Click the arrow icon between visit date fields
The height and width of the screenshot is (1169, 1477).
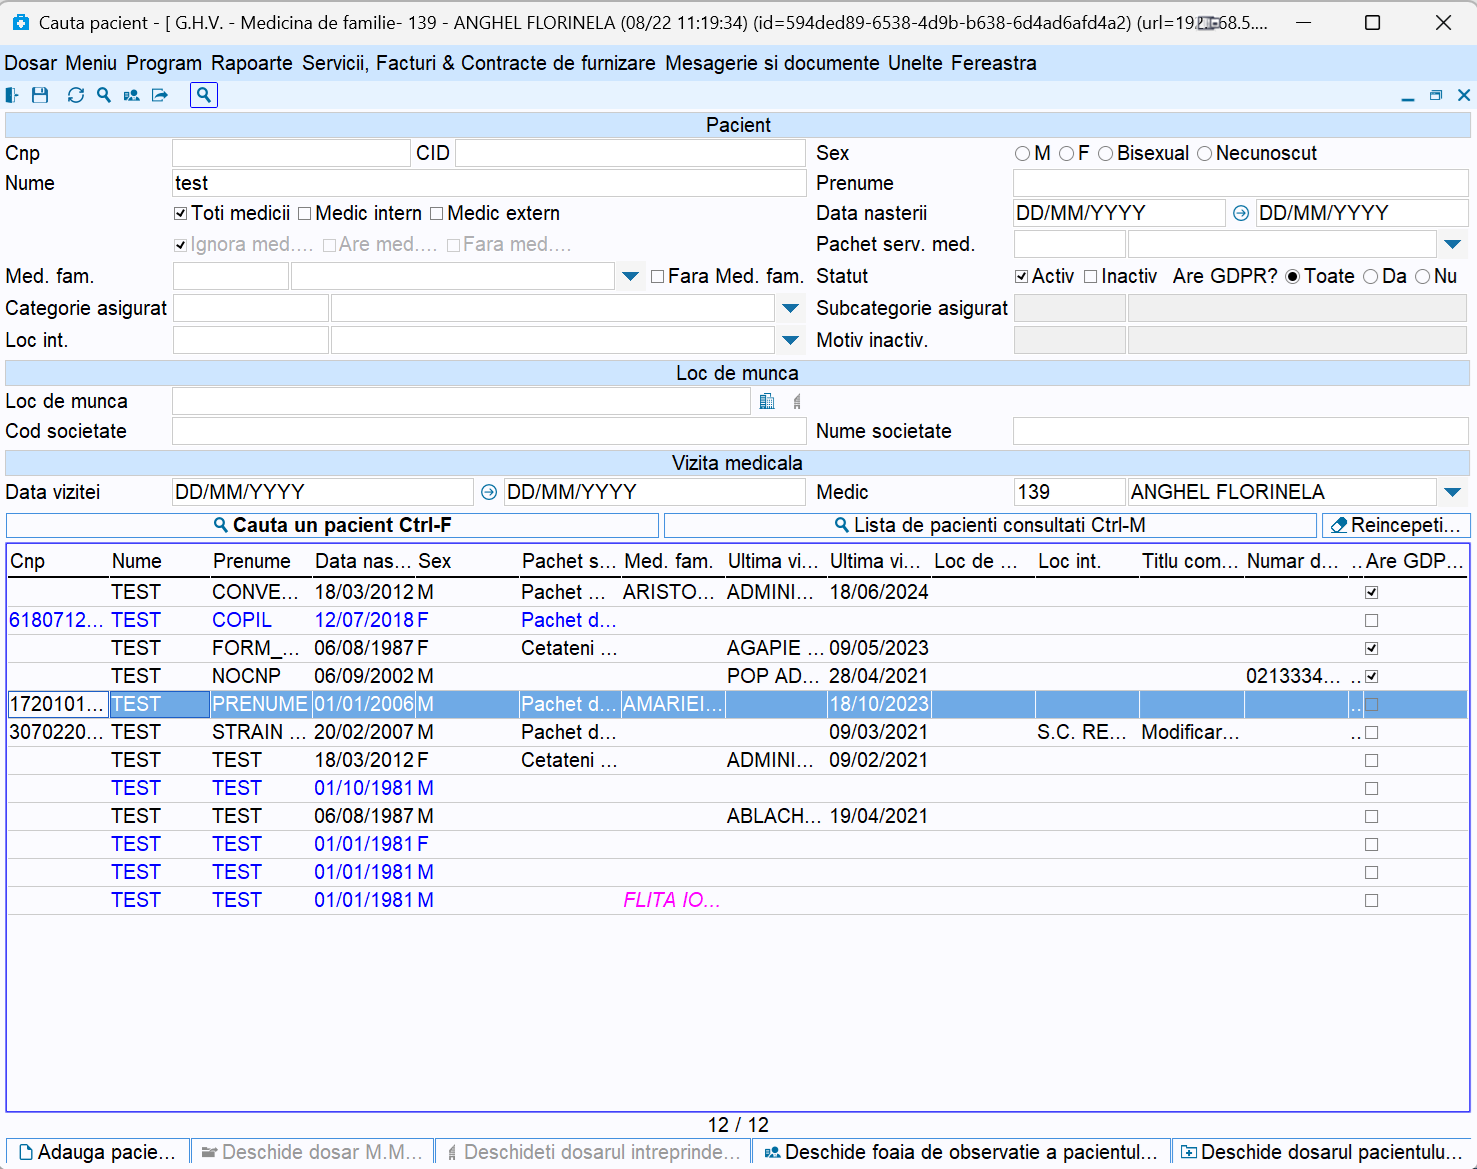pos(489,492)
